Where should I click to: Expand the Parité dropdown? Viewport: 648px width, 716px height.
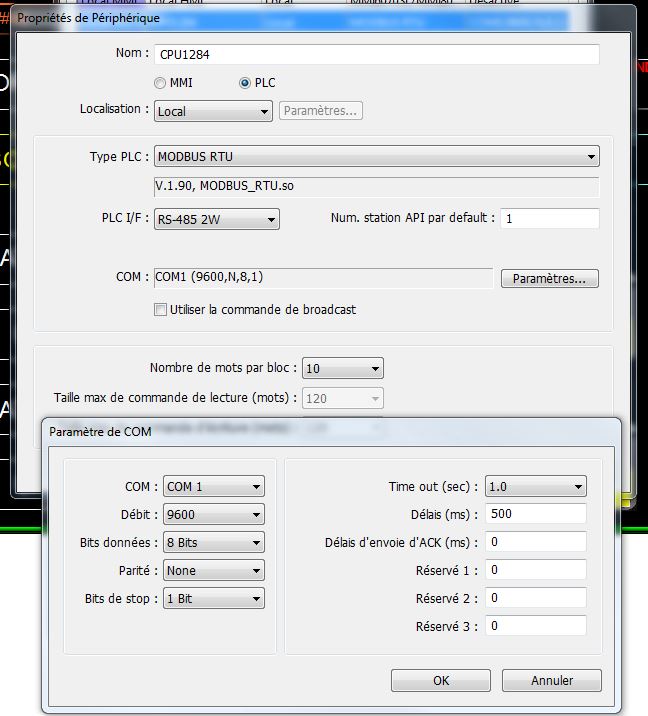[x=214, y=571]
